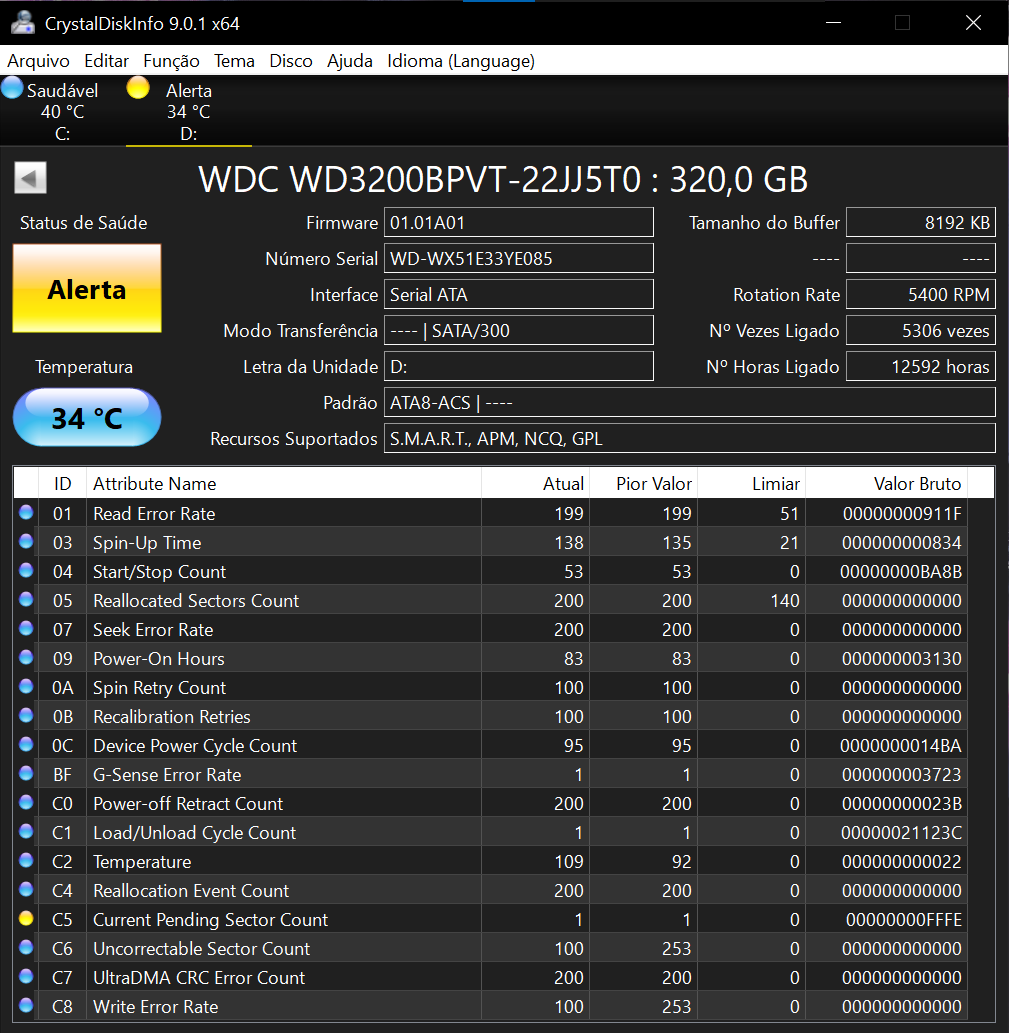Image resolution: width=1009 pixels, height=1033 pixels.
Task: Click the drive letter field D:
Action: (519, 366)
